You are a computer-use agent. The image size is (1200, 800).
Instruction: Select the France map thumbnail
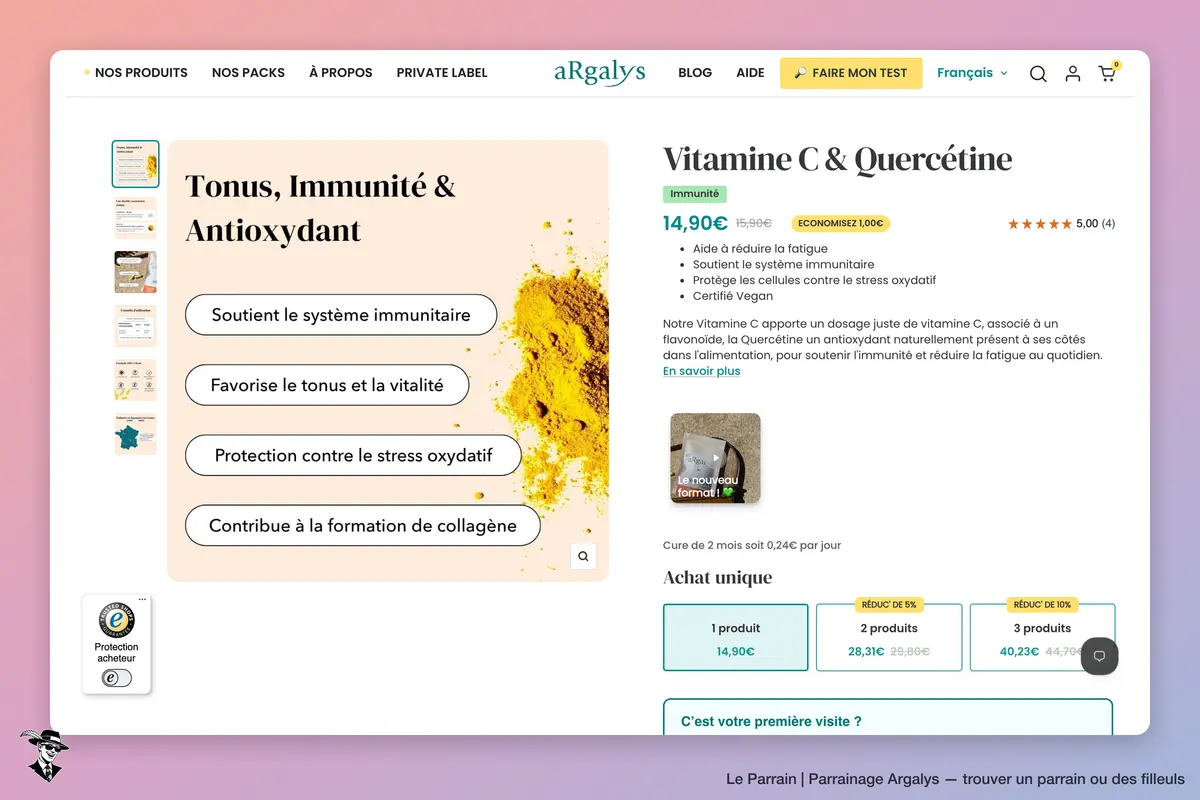[x=135, y=434]
